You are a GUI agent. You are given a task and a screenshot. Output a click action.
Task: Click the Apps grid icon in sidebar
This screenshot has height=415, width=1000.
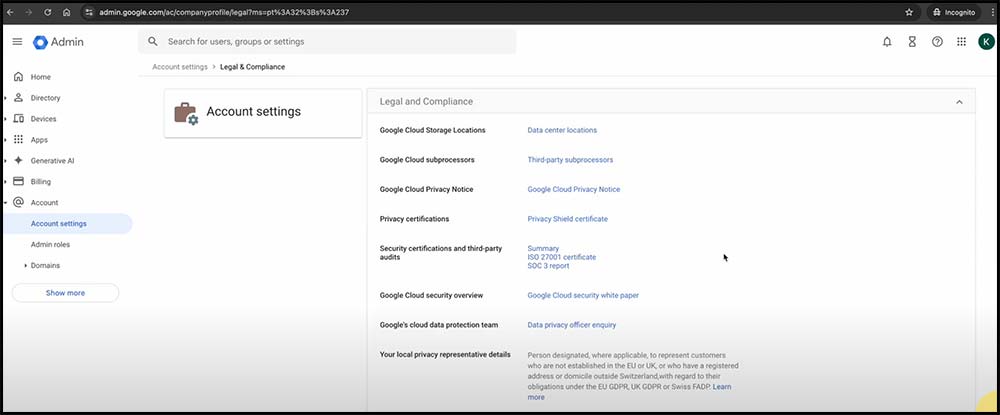point(18,140)
